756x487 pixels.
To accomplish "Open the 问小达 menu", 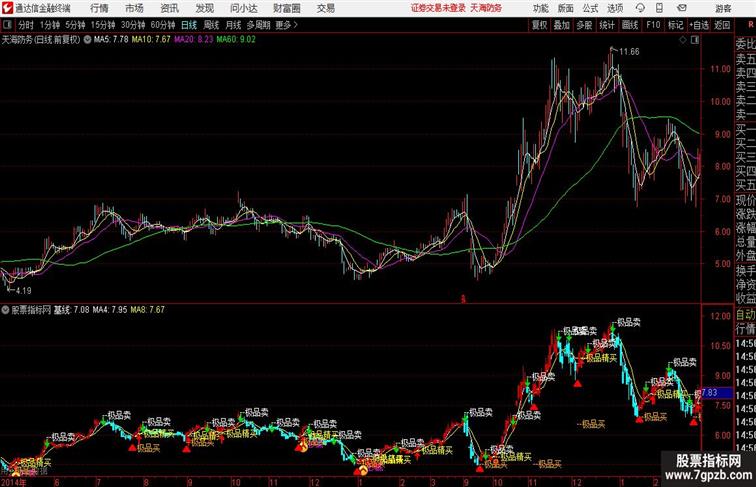I will point(244,8).
